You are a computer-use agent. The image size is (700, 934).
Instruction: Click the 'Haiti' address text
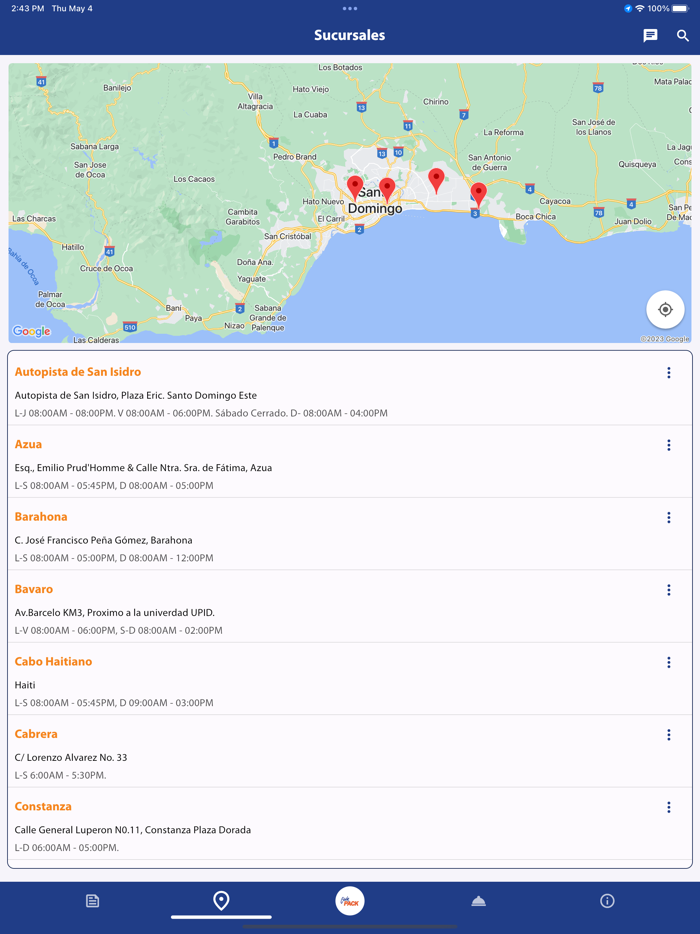coord(25,685)
